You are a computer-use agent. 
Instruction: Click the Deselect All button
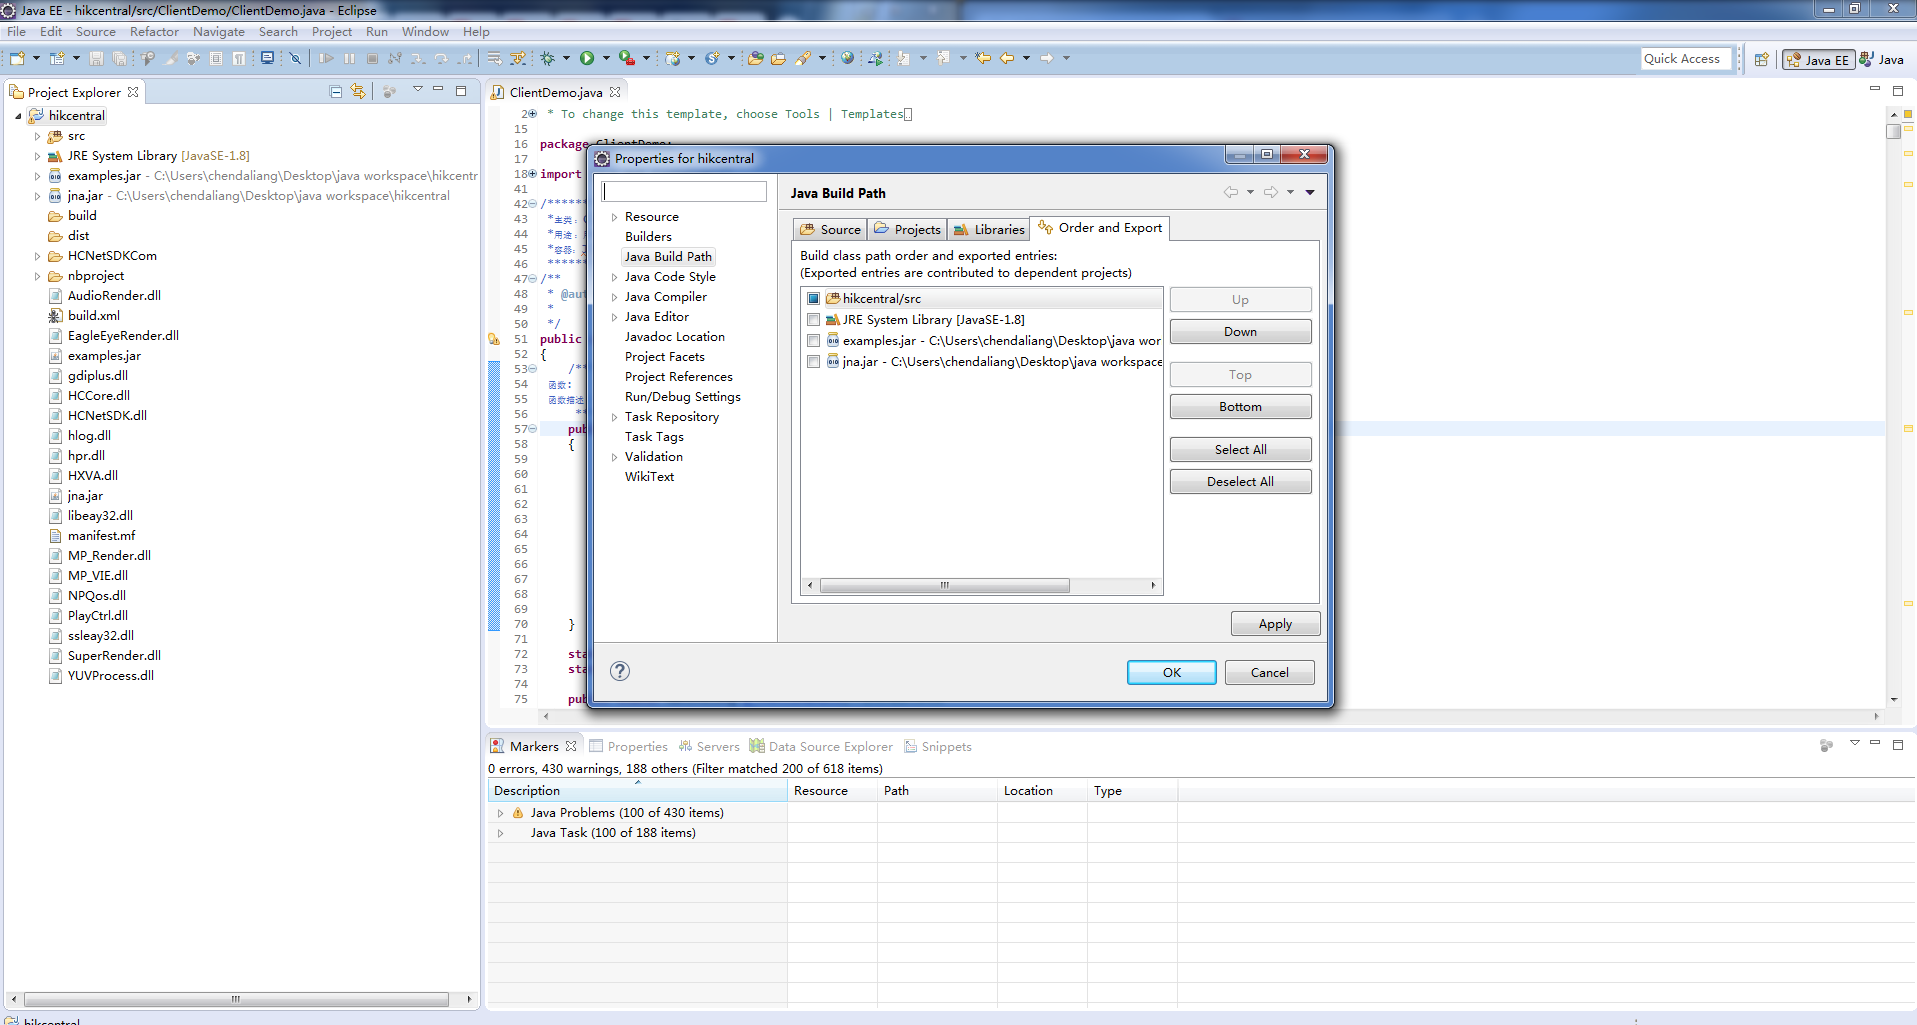(x=1240, y=482)
